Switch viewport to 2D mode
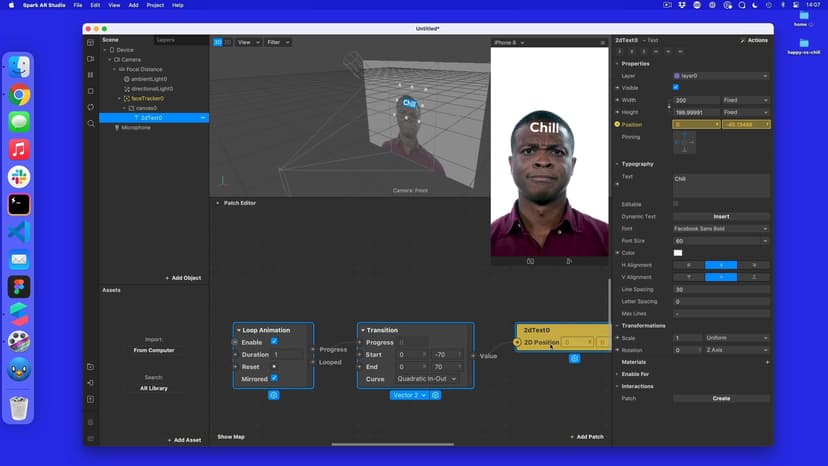This screenshot has width=828, height=466. (x=228, y=42)
